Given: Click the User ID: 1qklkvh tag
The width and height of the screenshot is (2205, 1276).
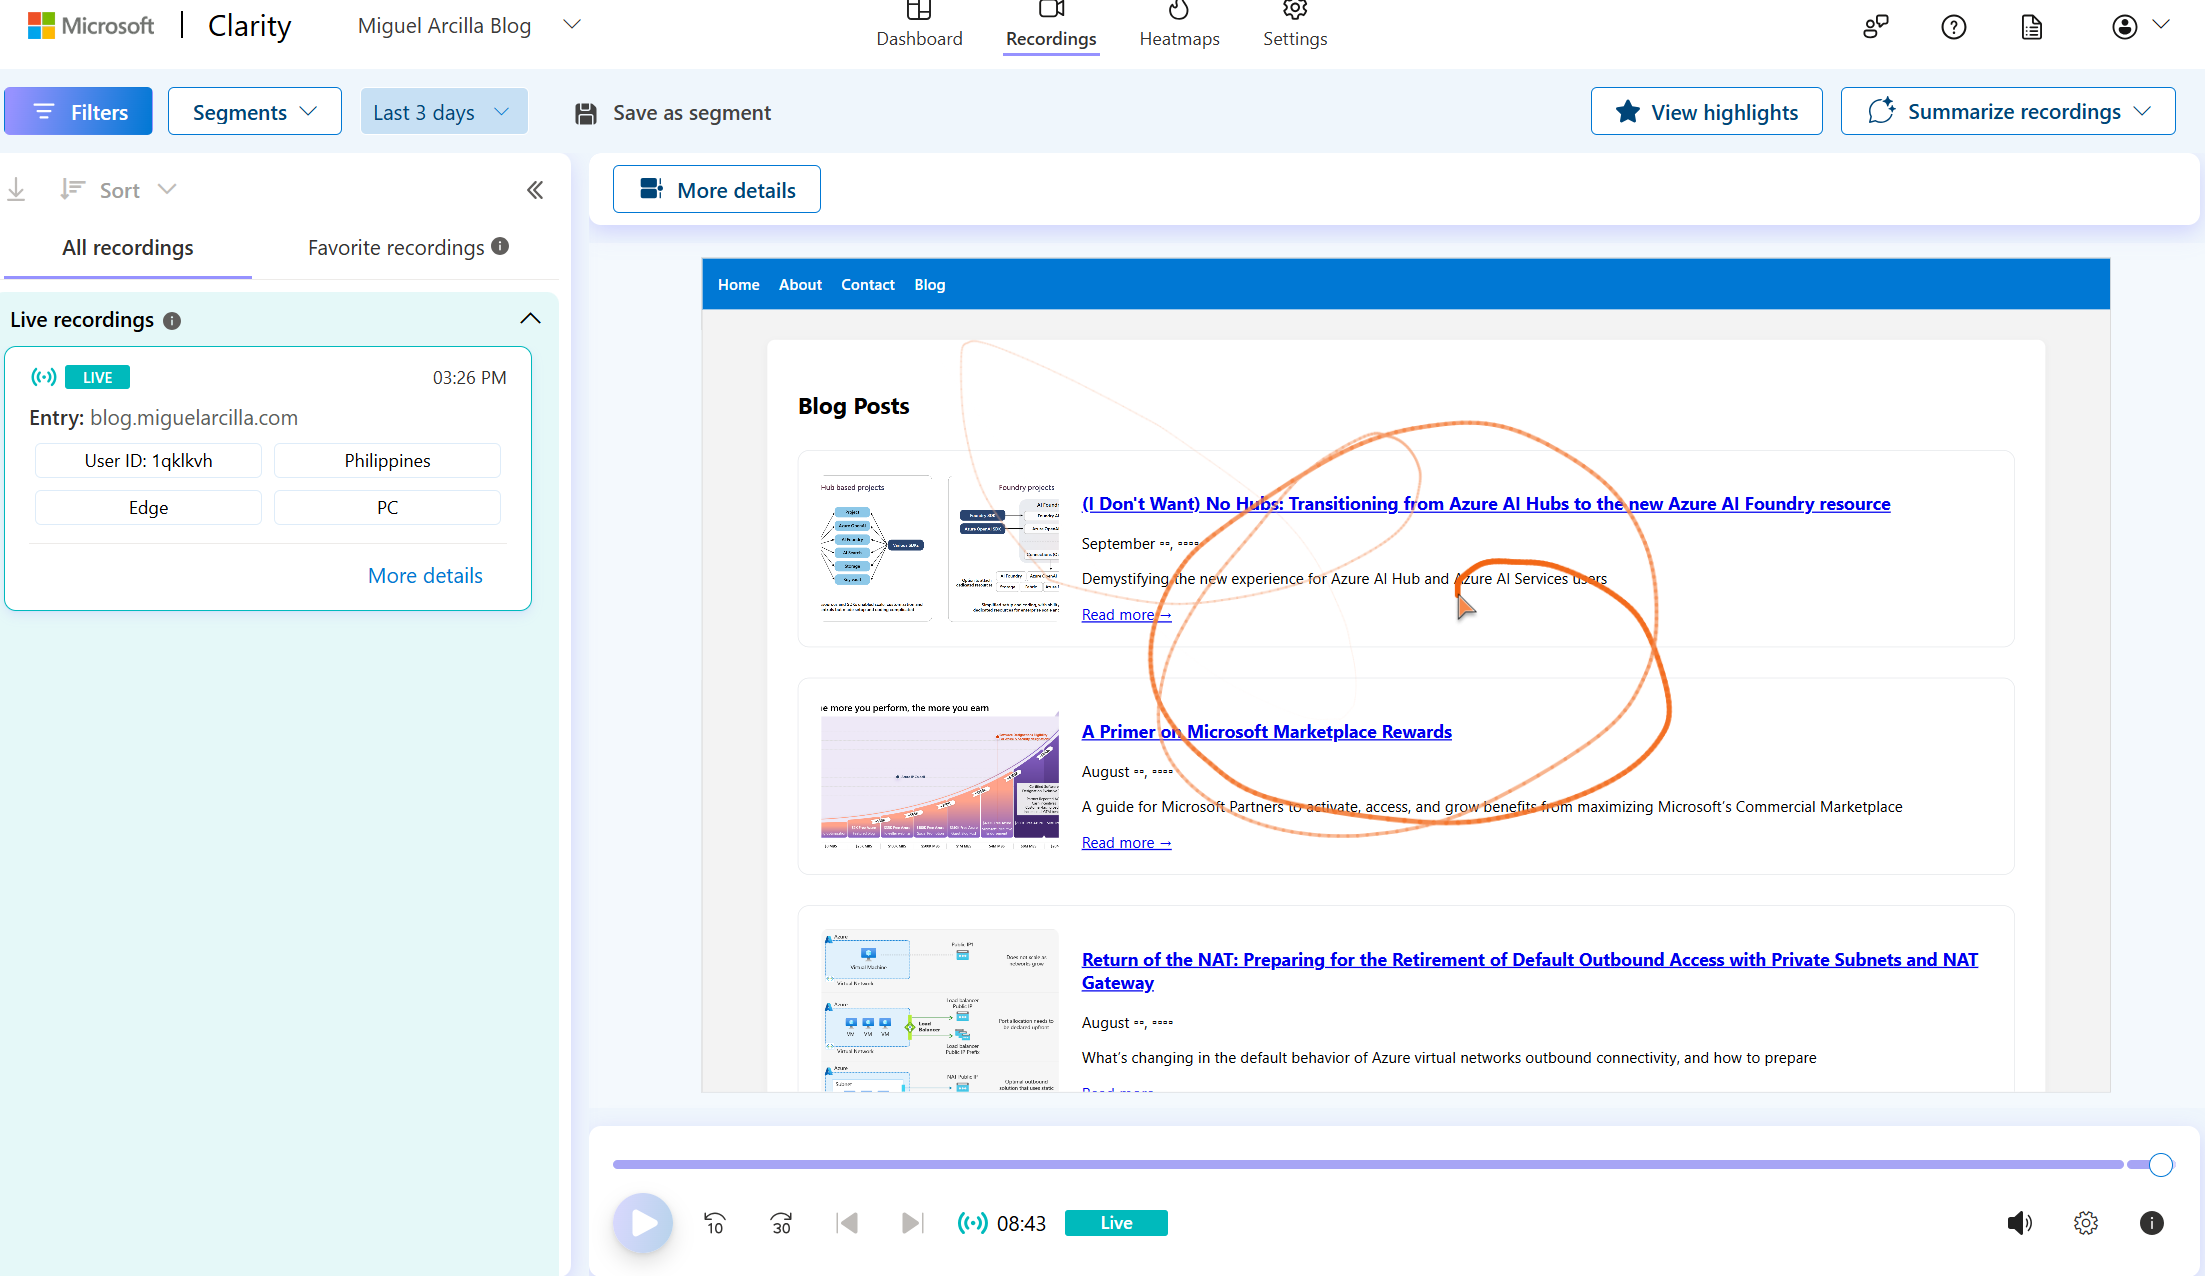Looking at the screenshot, I should click(148, 460).
